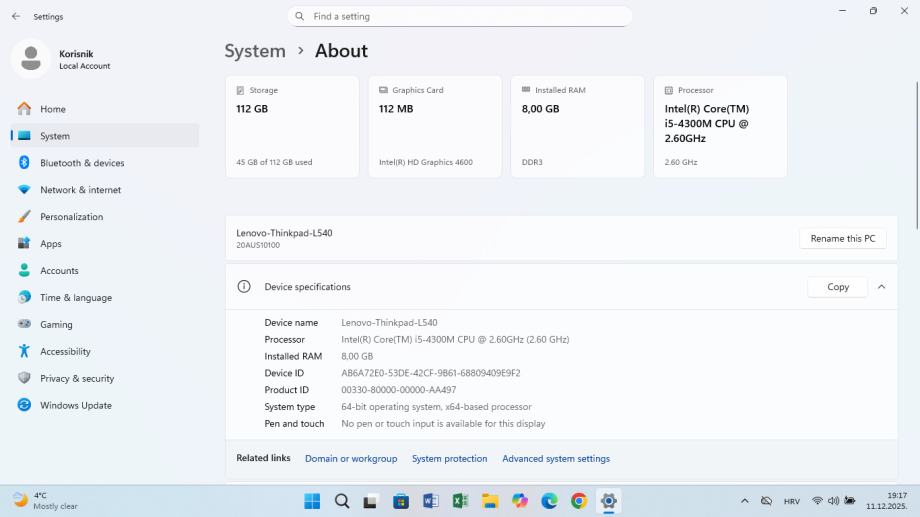
Task: Click the volume speaker tray icon
Action: click(x=833, y=501)
